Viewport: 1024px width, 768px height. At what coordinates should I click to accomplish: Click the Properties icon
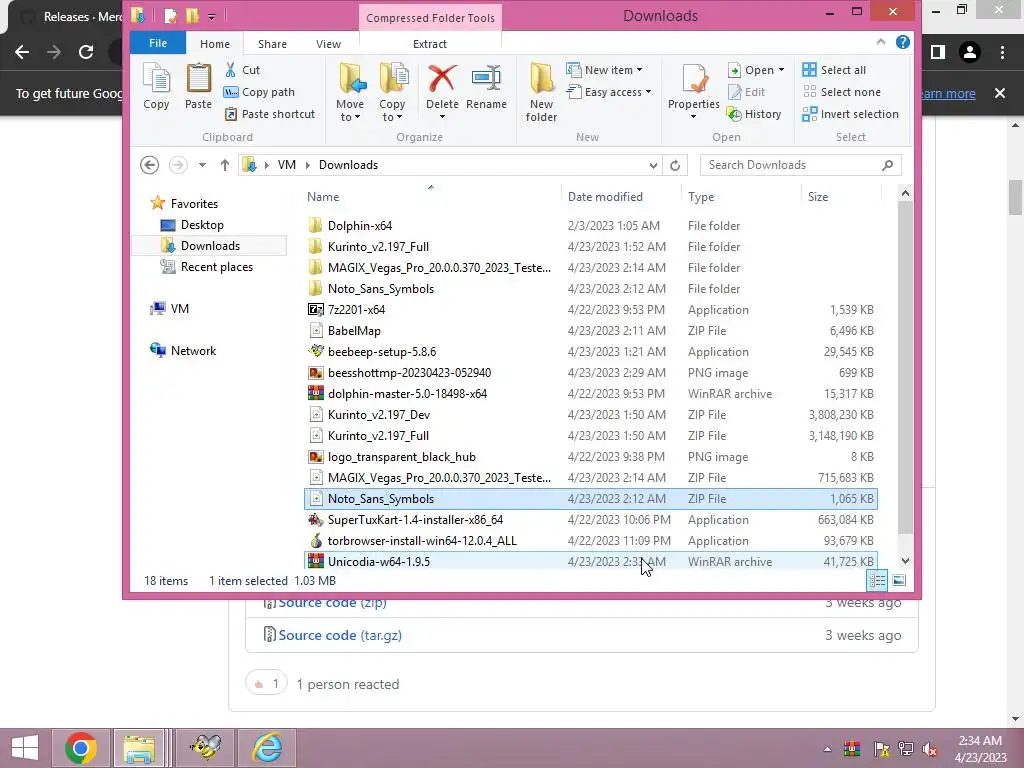(694, 79)
